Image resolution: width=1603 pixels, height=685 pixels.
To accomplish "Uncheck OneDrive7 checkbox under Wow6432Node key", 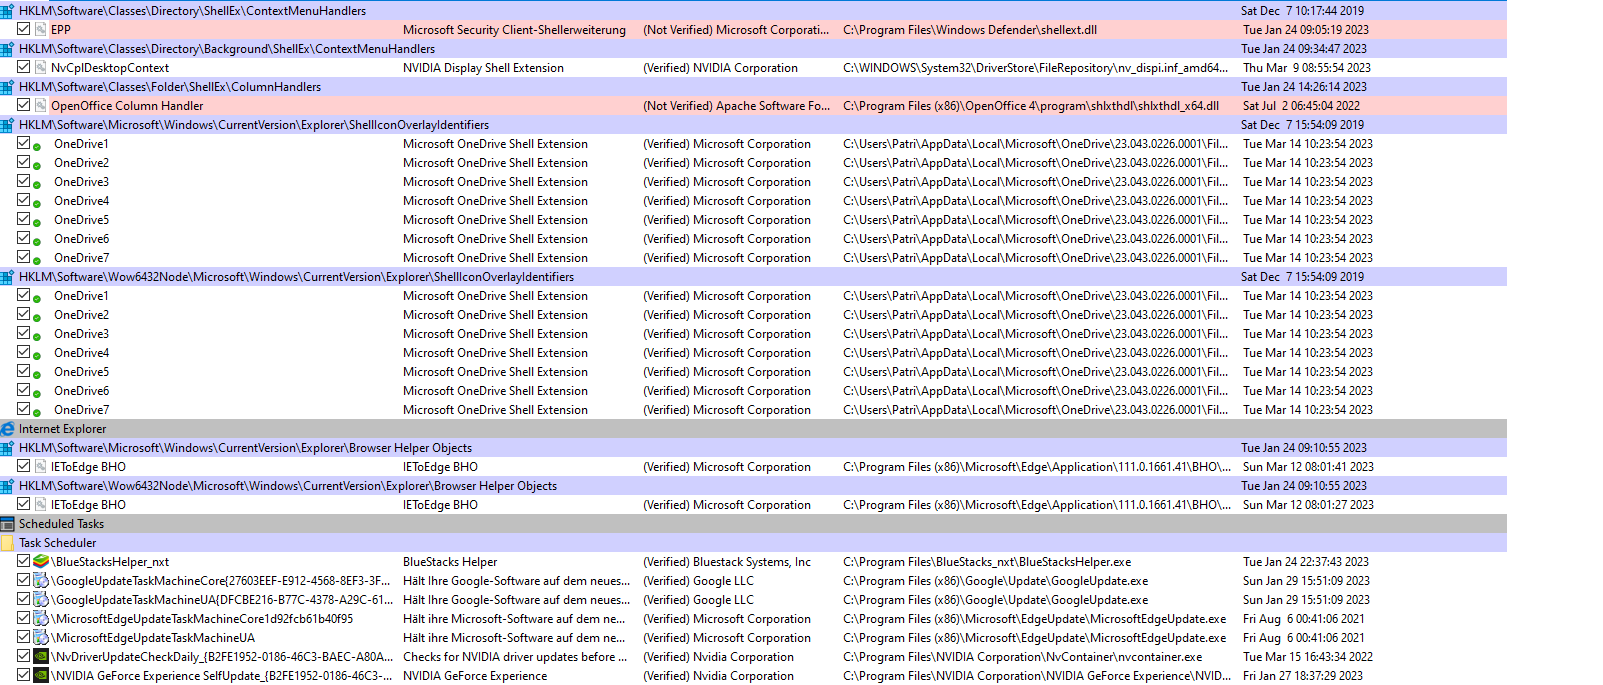I will (24, 409).
